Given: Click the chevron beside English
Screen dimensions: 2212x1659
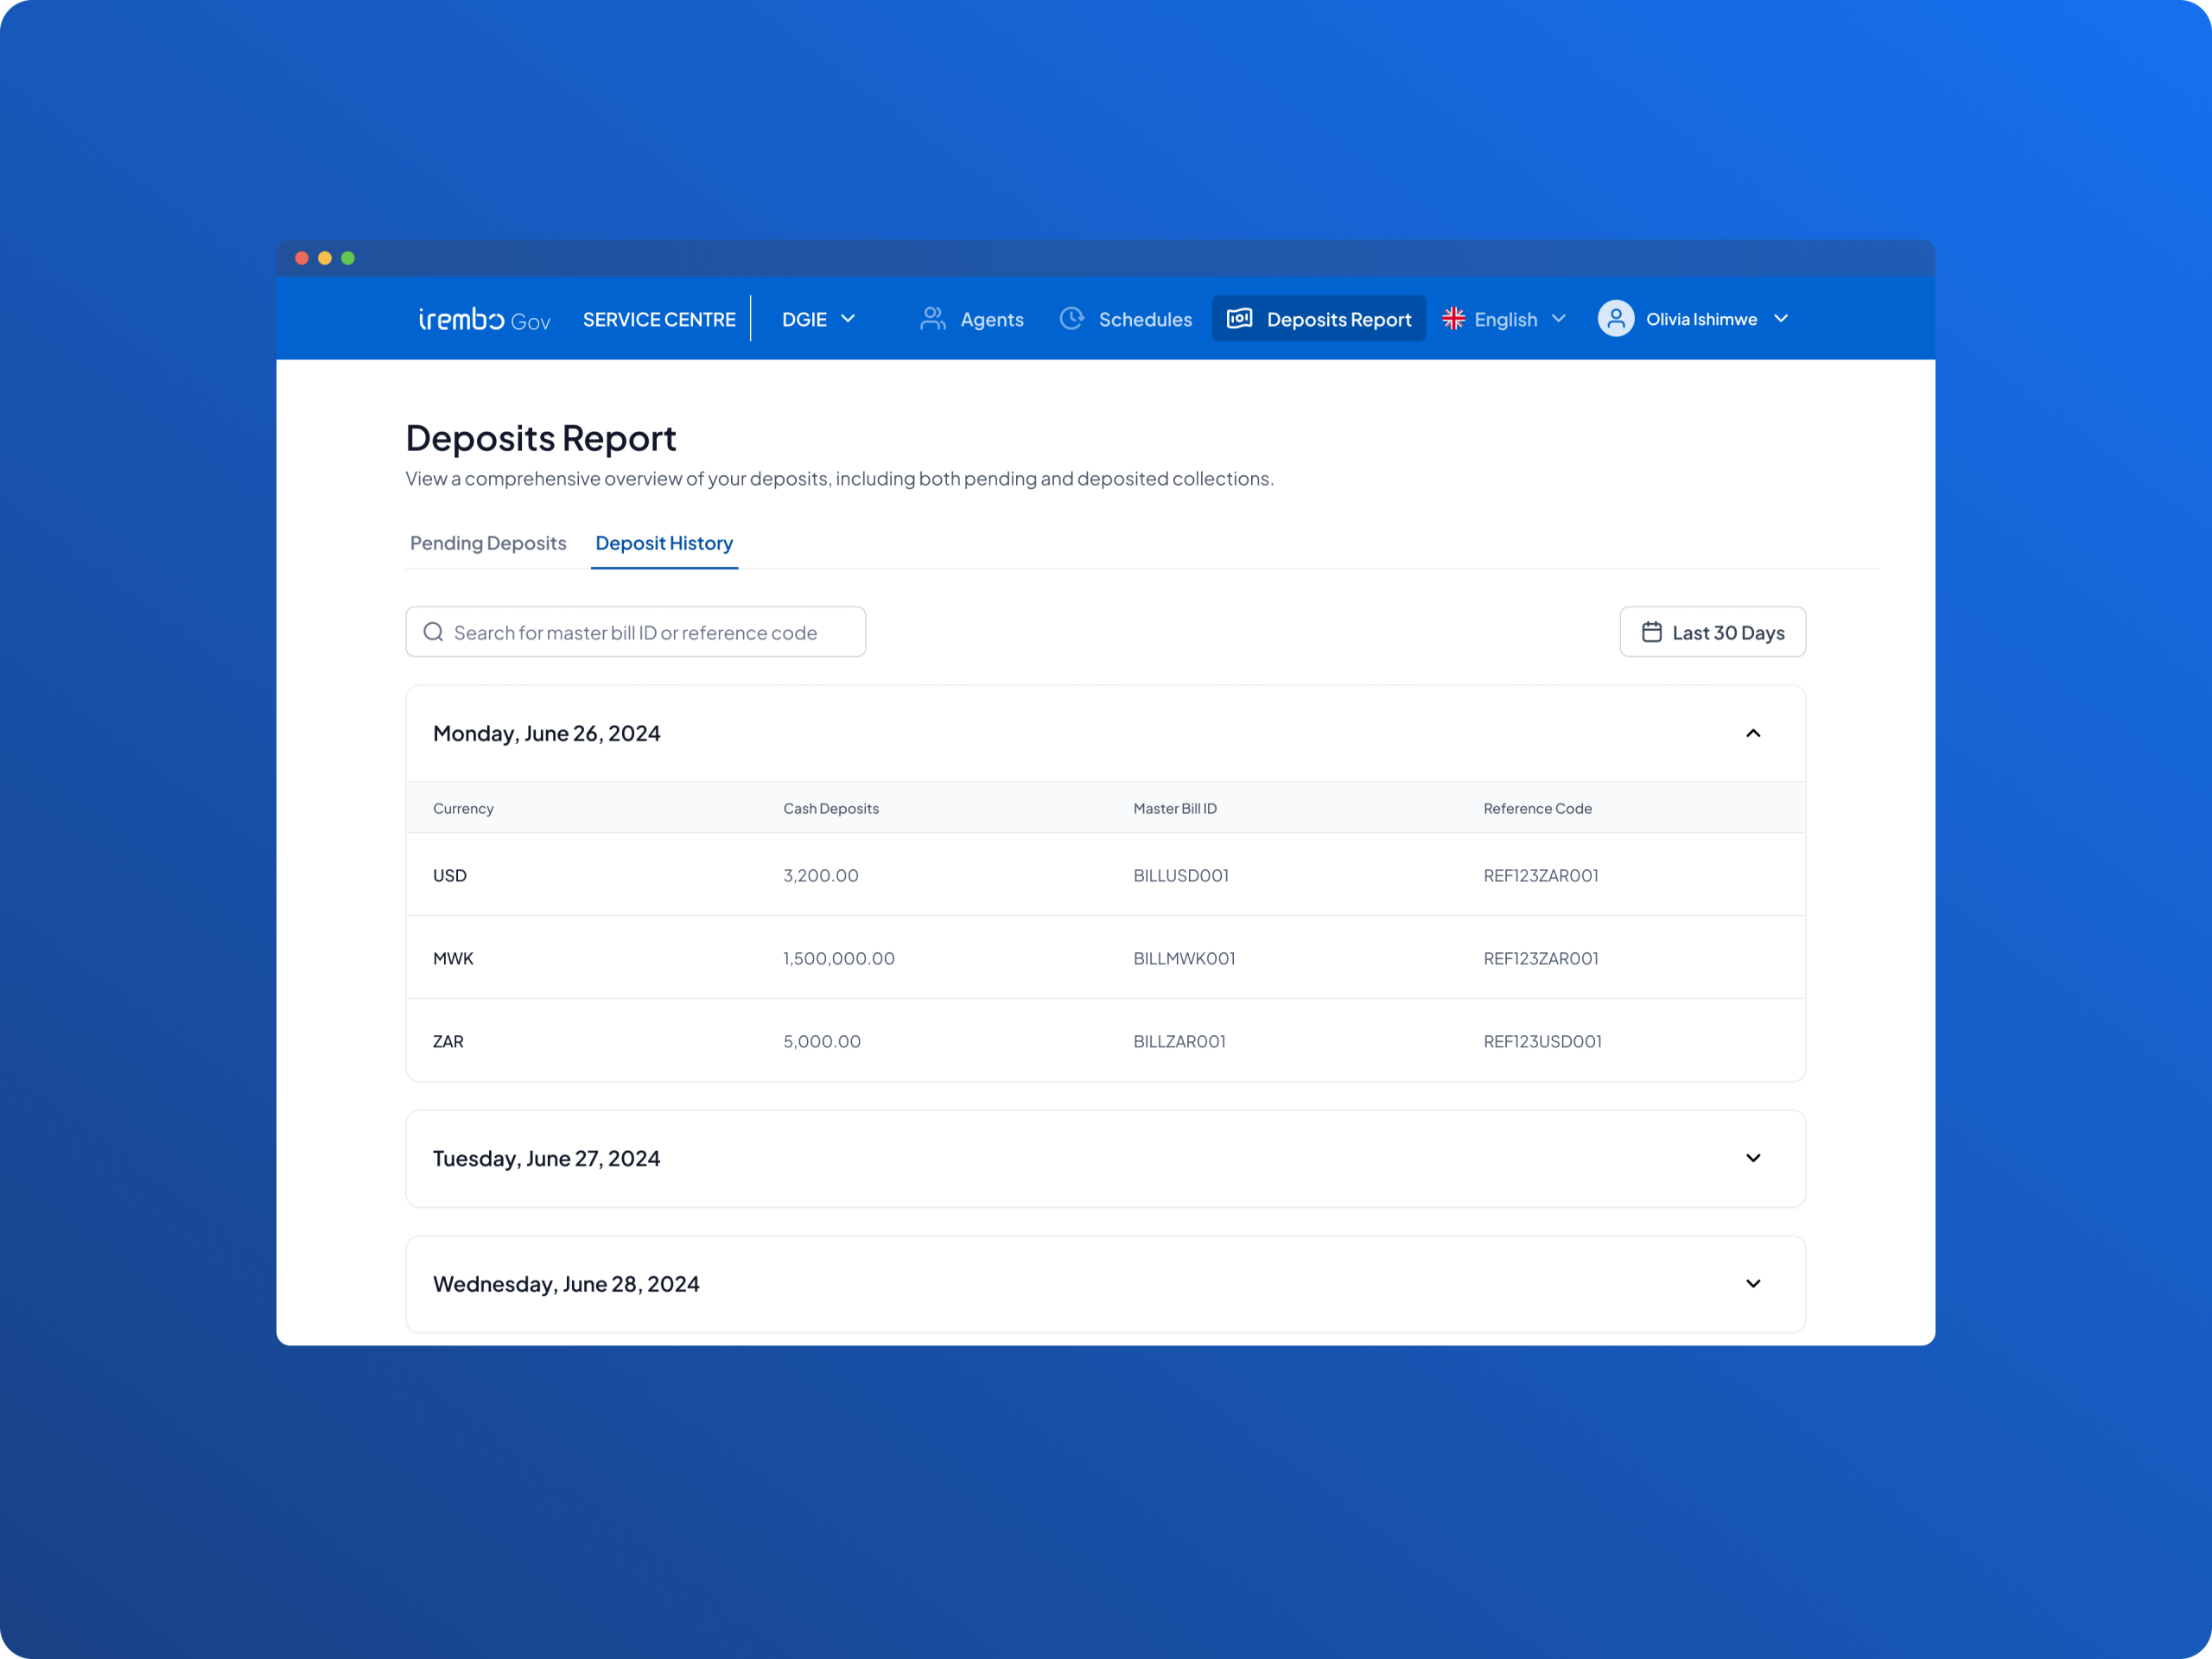Looking at the screenshot, I should (1558, 319).
